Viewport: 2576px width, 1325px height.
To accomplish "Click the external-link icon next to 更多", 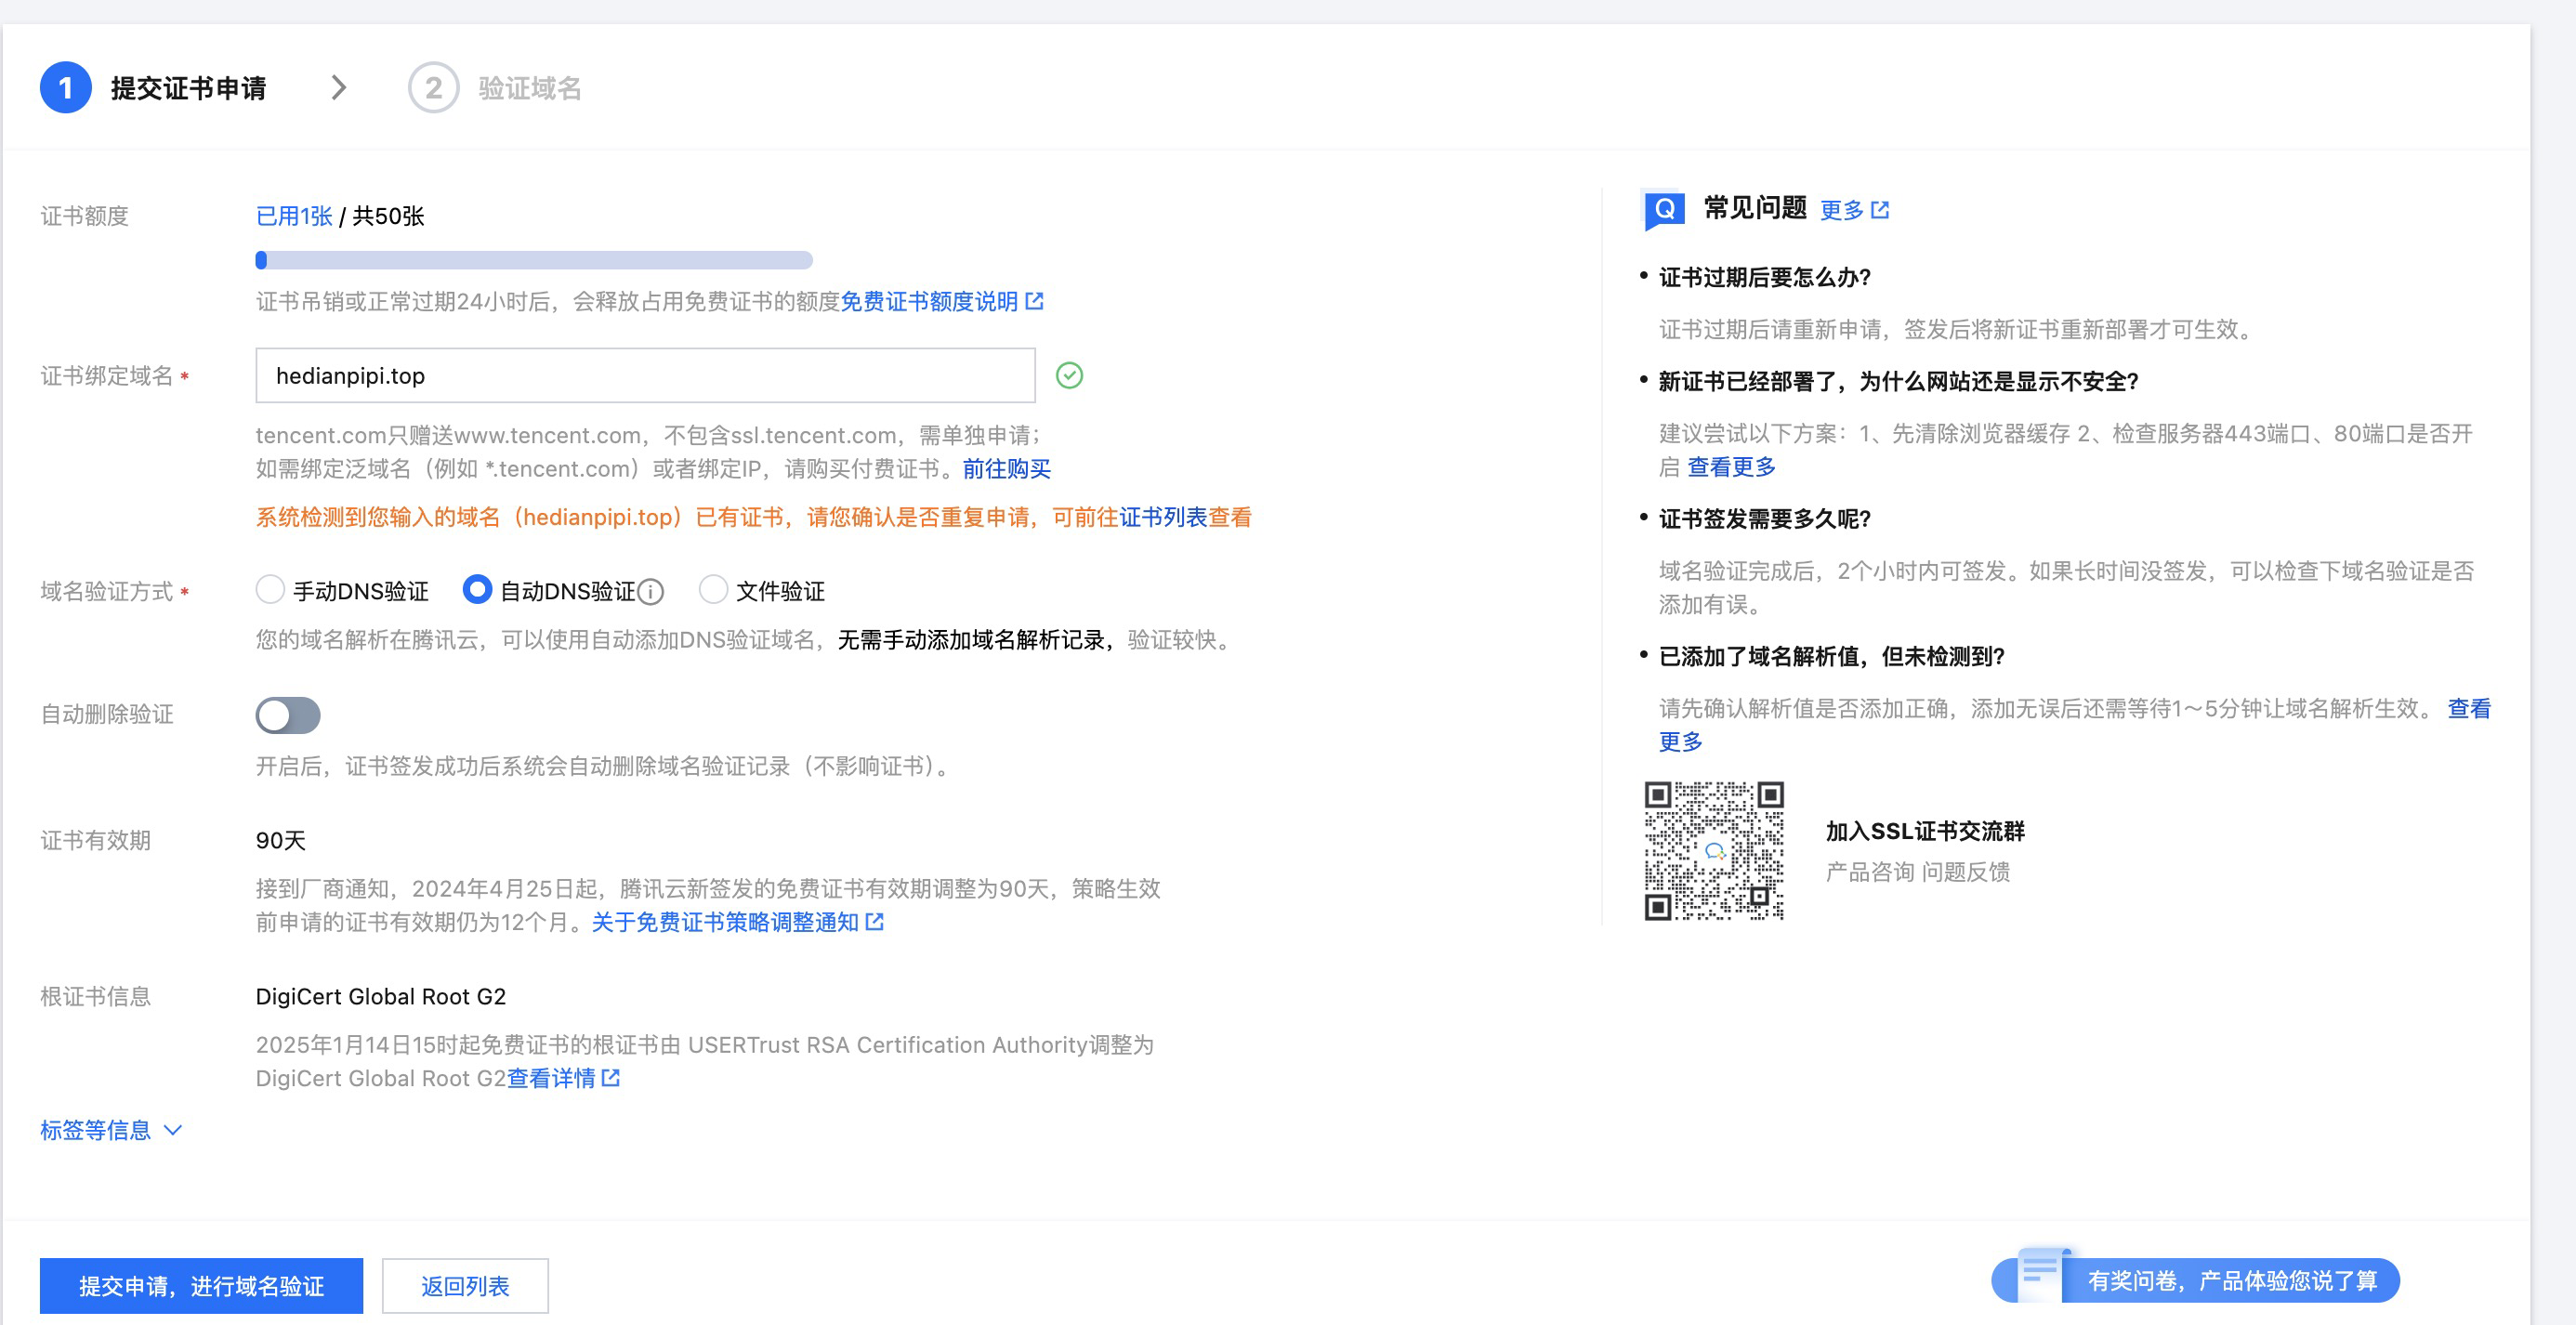I will [1880, 210].
